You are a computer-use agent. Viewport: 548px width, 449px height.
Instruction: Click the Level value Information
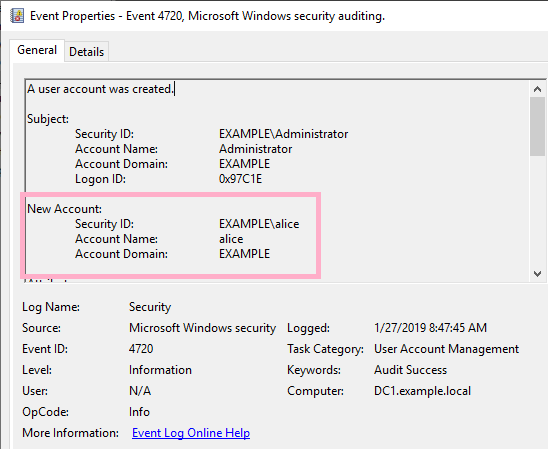click(x=160, y=370)
